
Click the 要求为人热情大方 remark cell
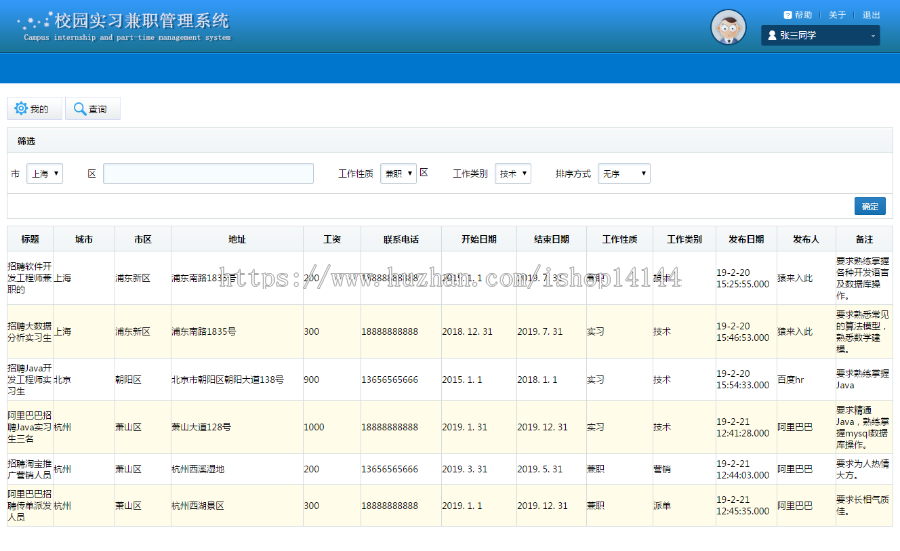(863, 469)
